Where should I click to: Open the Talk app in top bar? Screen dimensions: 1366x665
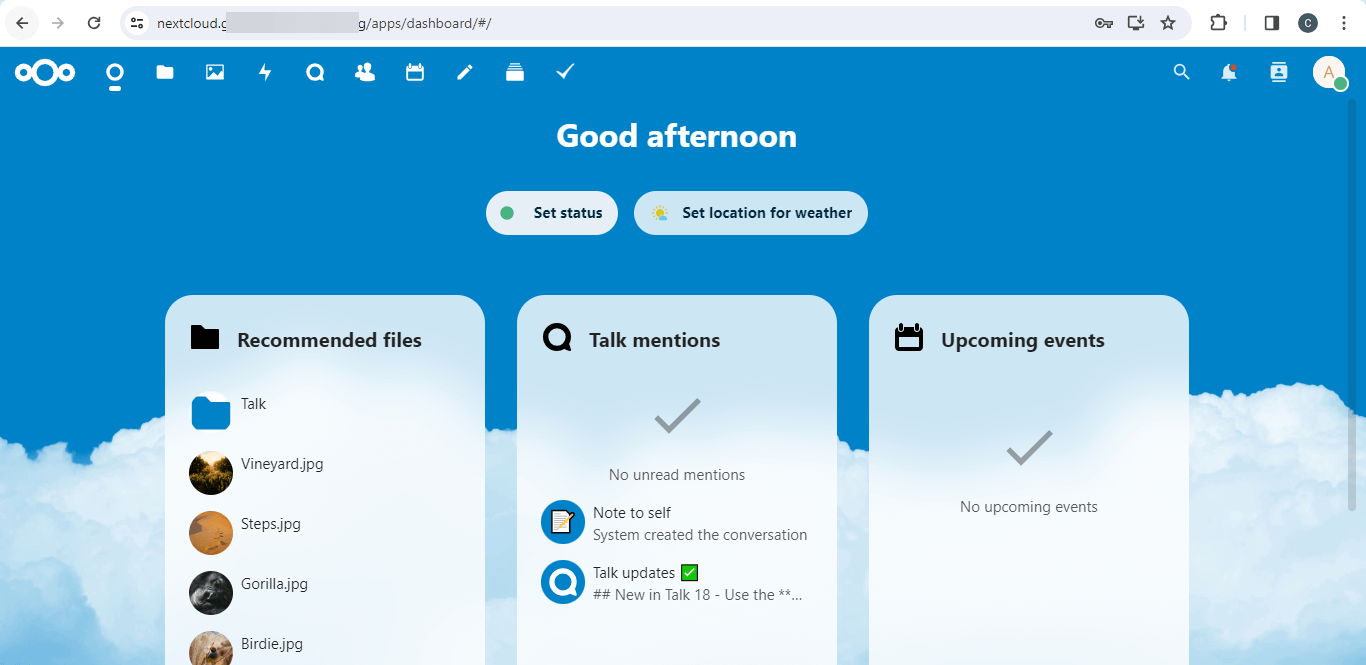click(315, 72)
